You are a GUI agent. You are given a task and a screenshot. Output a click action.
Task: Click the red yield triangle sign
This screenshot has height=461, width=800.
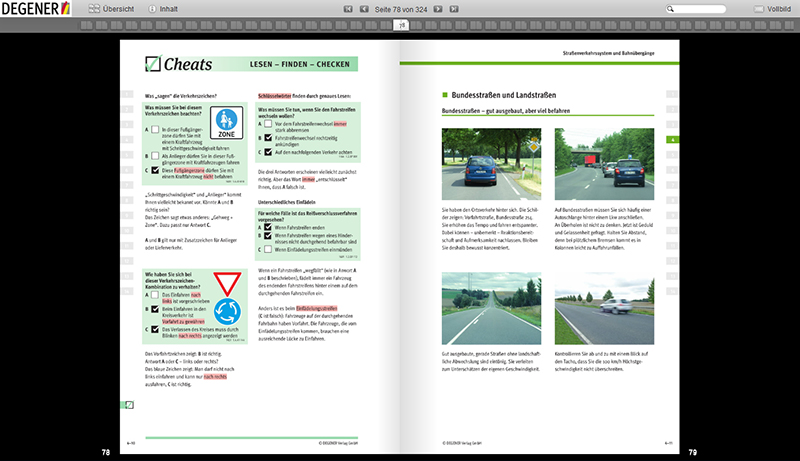point(227,284)
